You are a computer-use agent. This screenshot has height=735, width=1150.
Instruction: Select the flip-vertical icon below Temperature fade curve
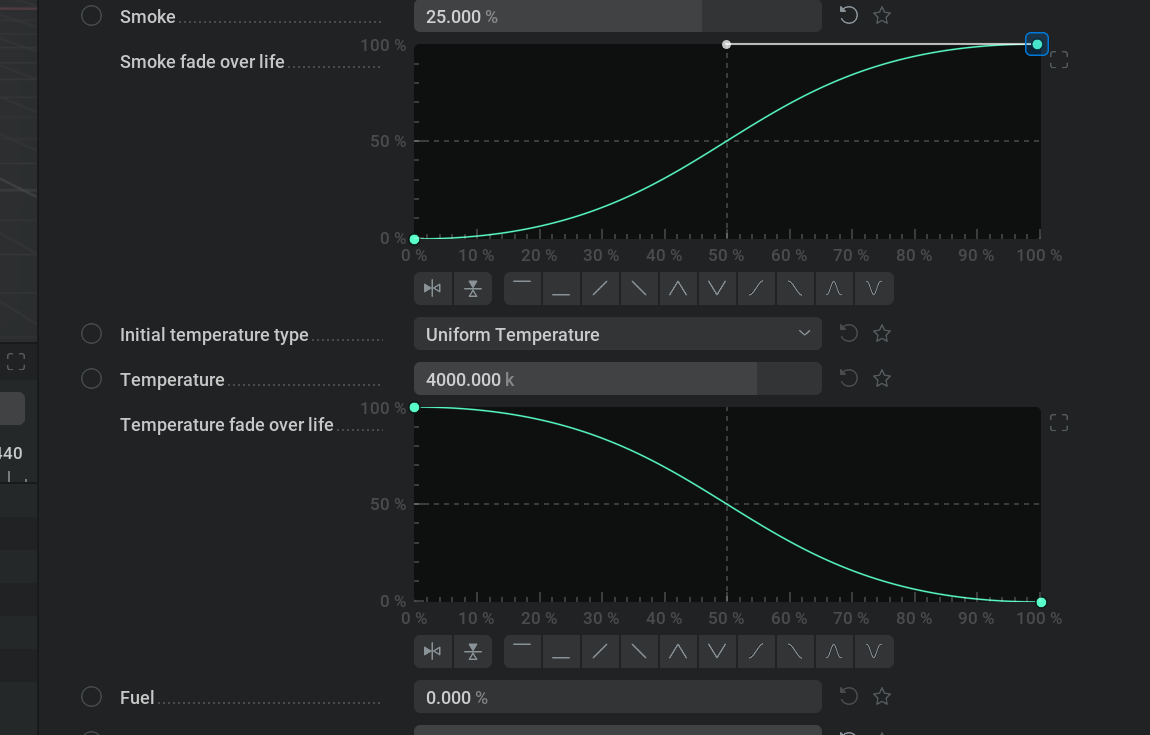point(472,651)
